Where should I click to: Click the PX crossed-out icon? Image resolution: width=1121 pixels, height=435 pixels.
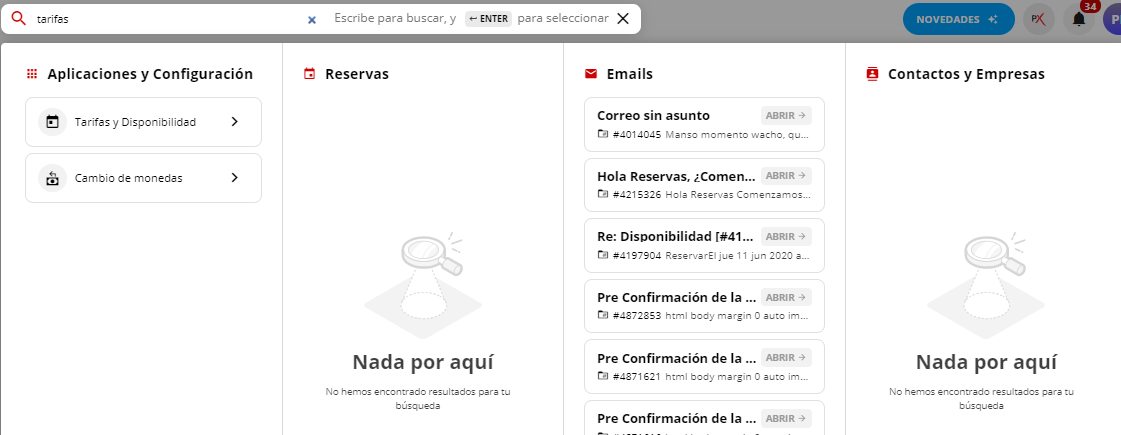tap(1039, 19)
